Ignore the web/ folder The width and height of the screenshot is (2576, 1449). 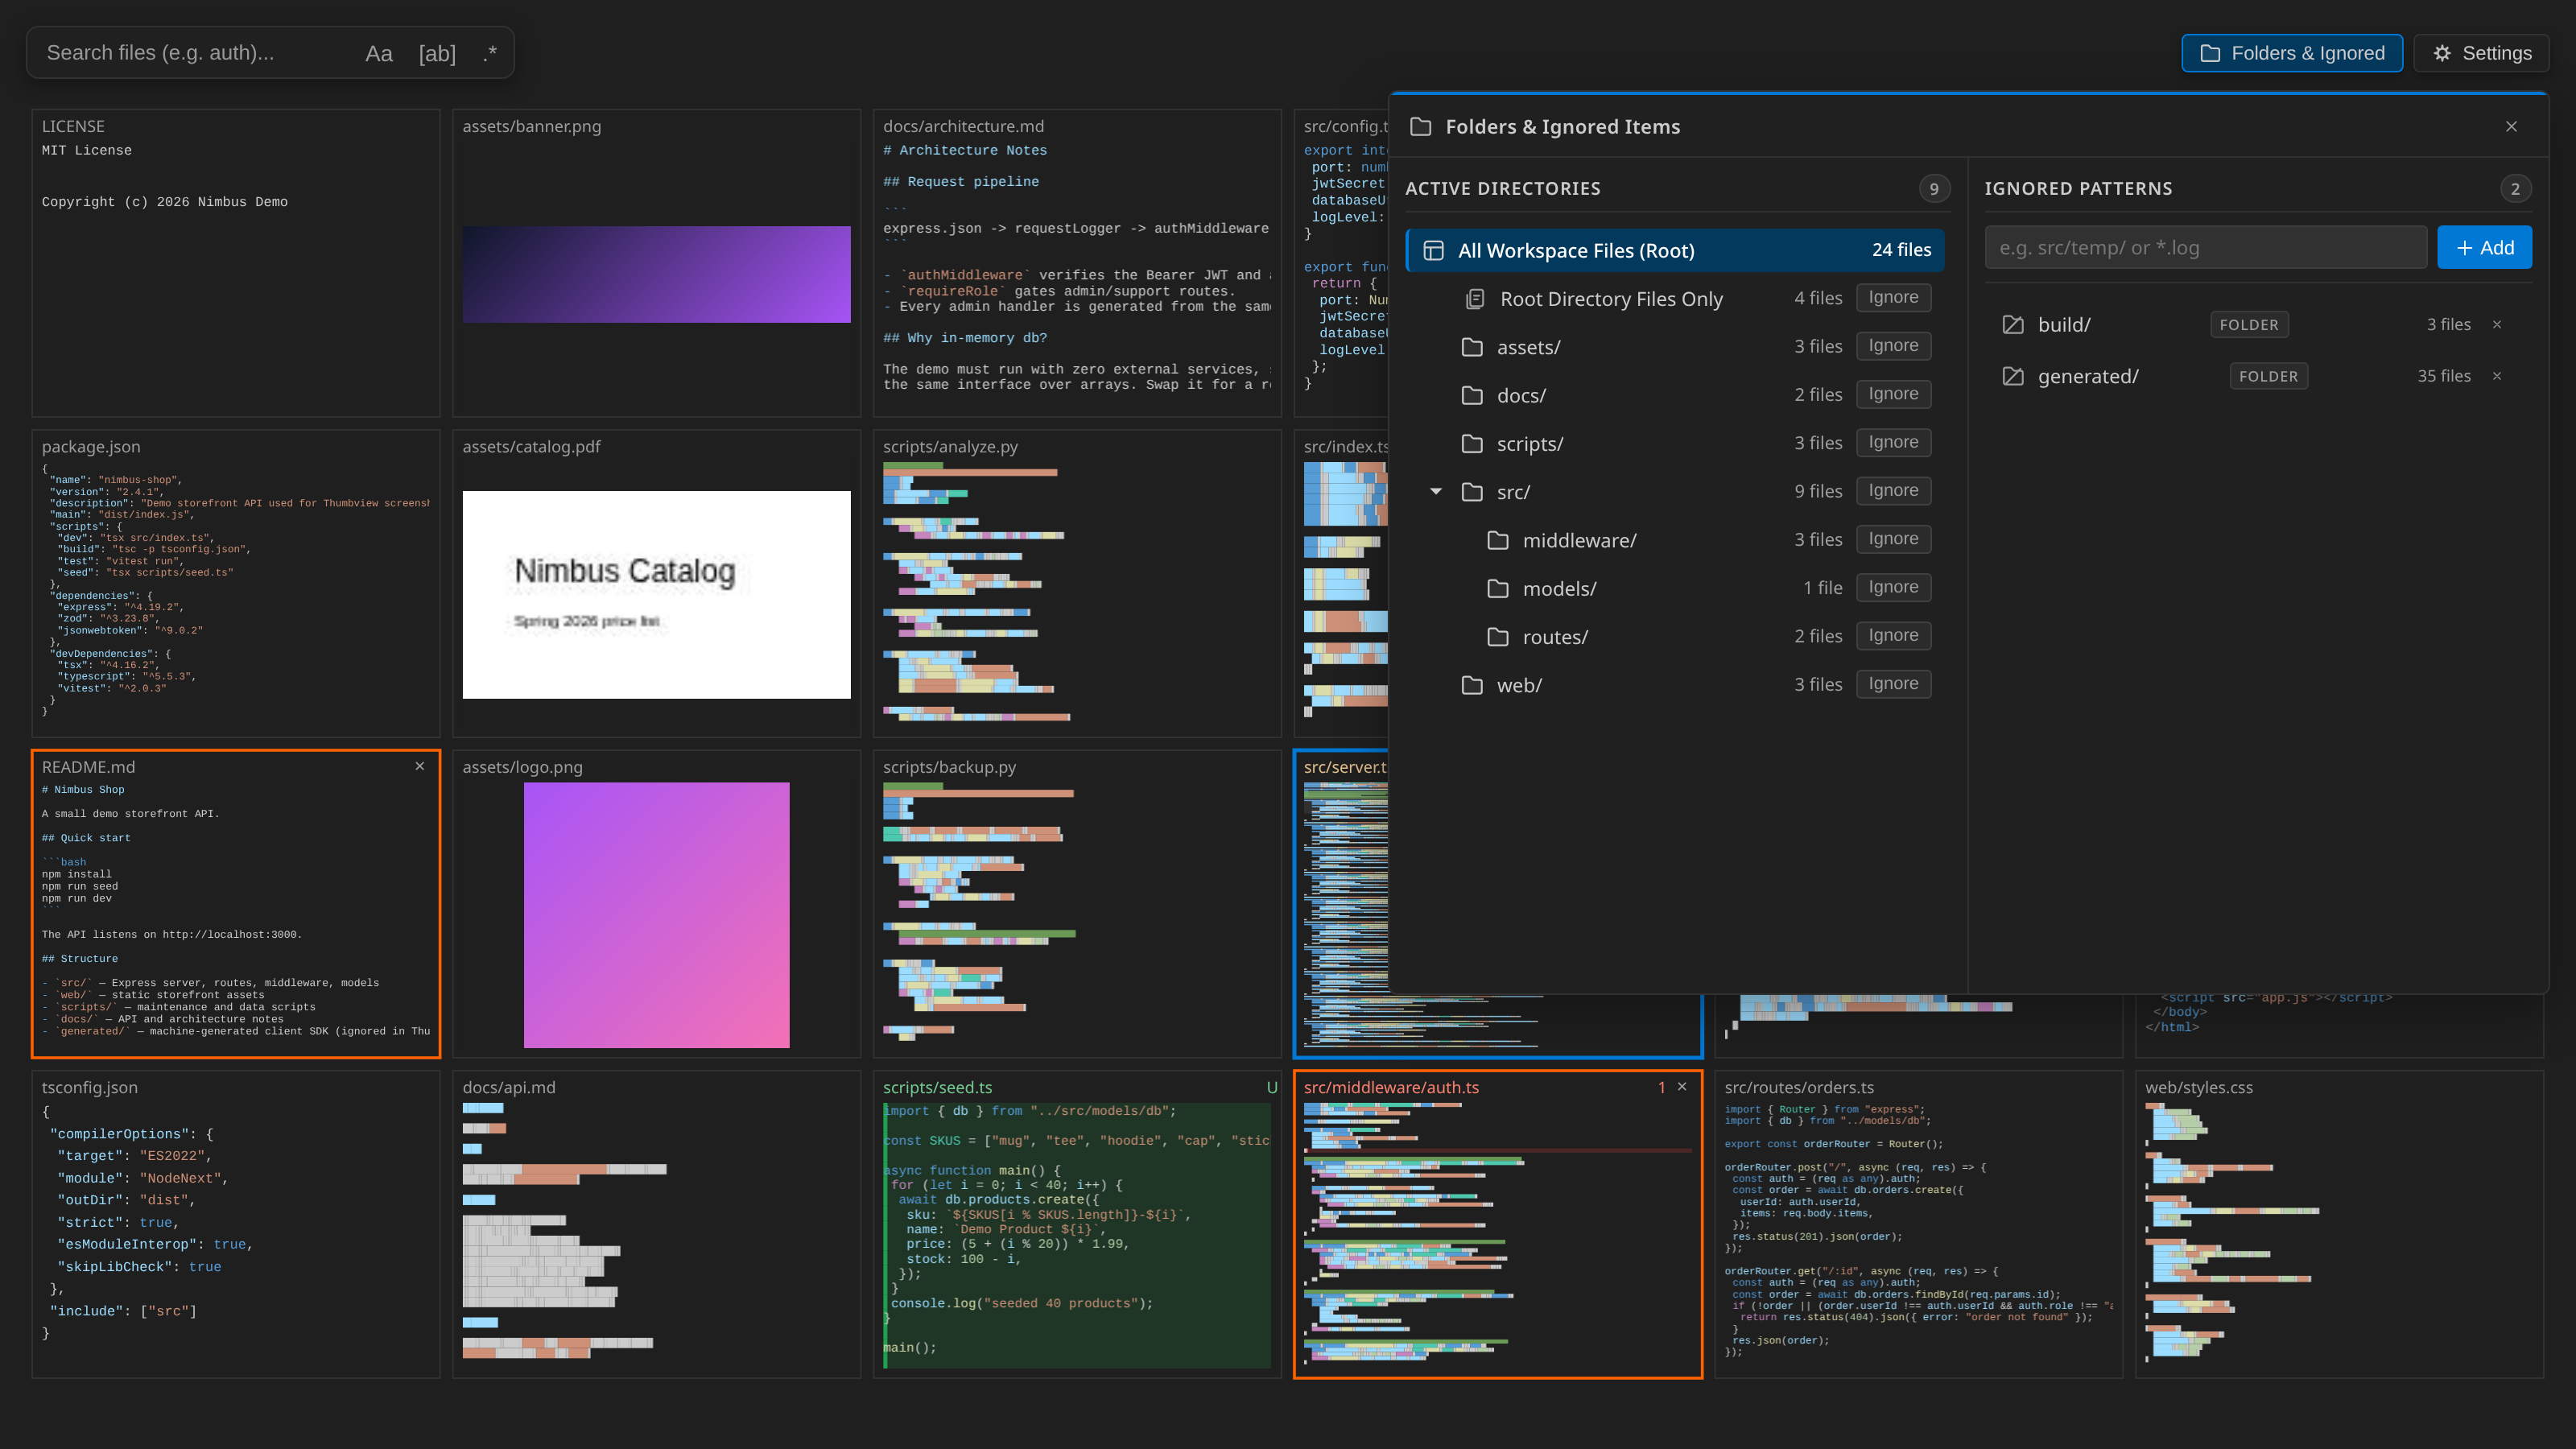[1893, 684]
